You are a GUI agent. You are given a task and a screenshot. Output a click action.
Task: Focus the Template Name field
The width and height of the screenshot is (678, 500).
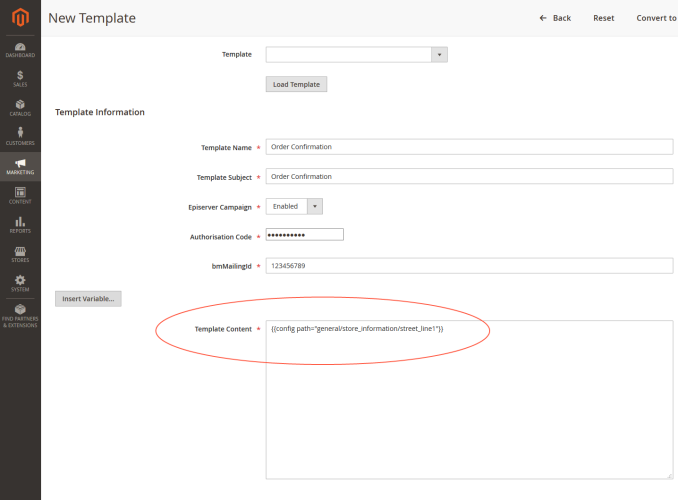469,147
